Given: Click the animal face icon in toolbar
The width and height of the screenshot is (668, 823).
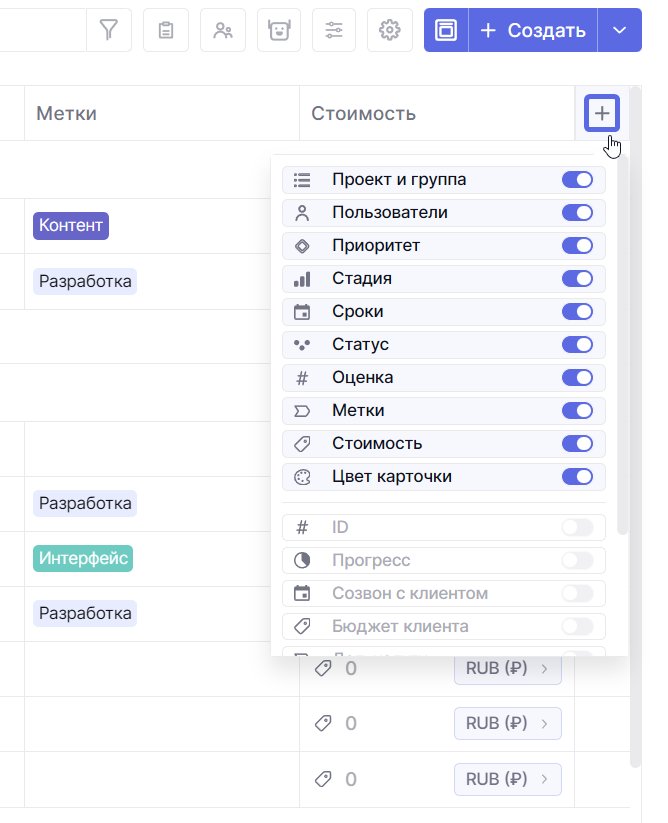Looking at the screenshot, I should click(x=279, y=31).
